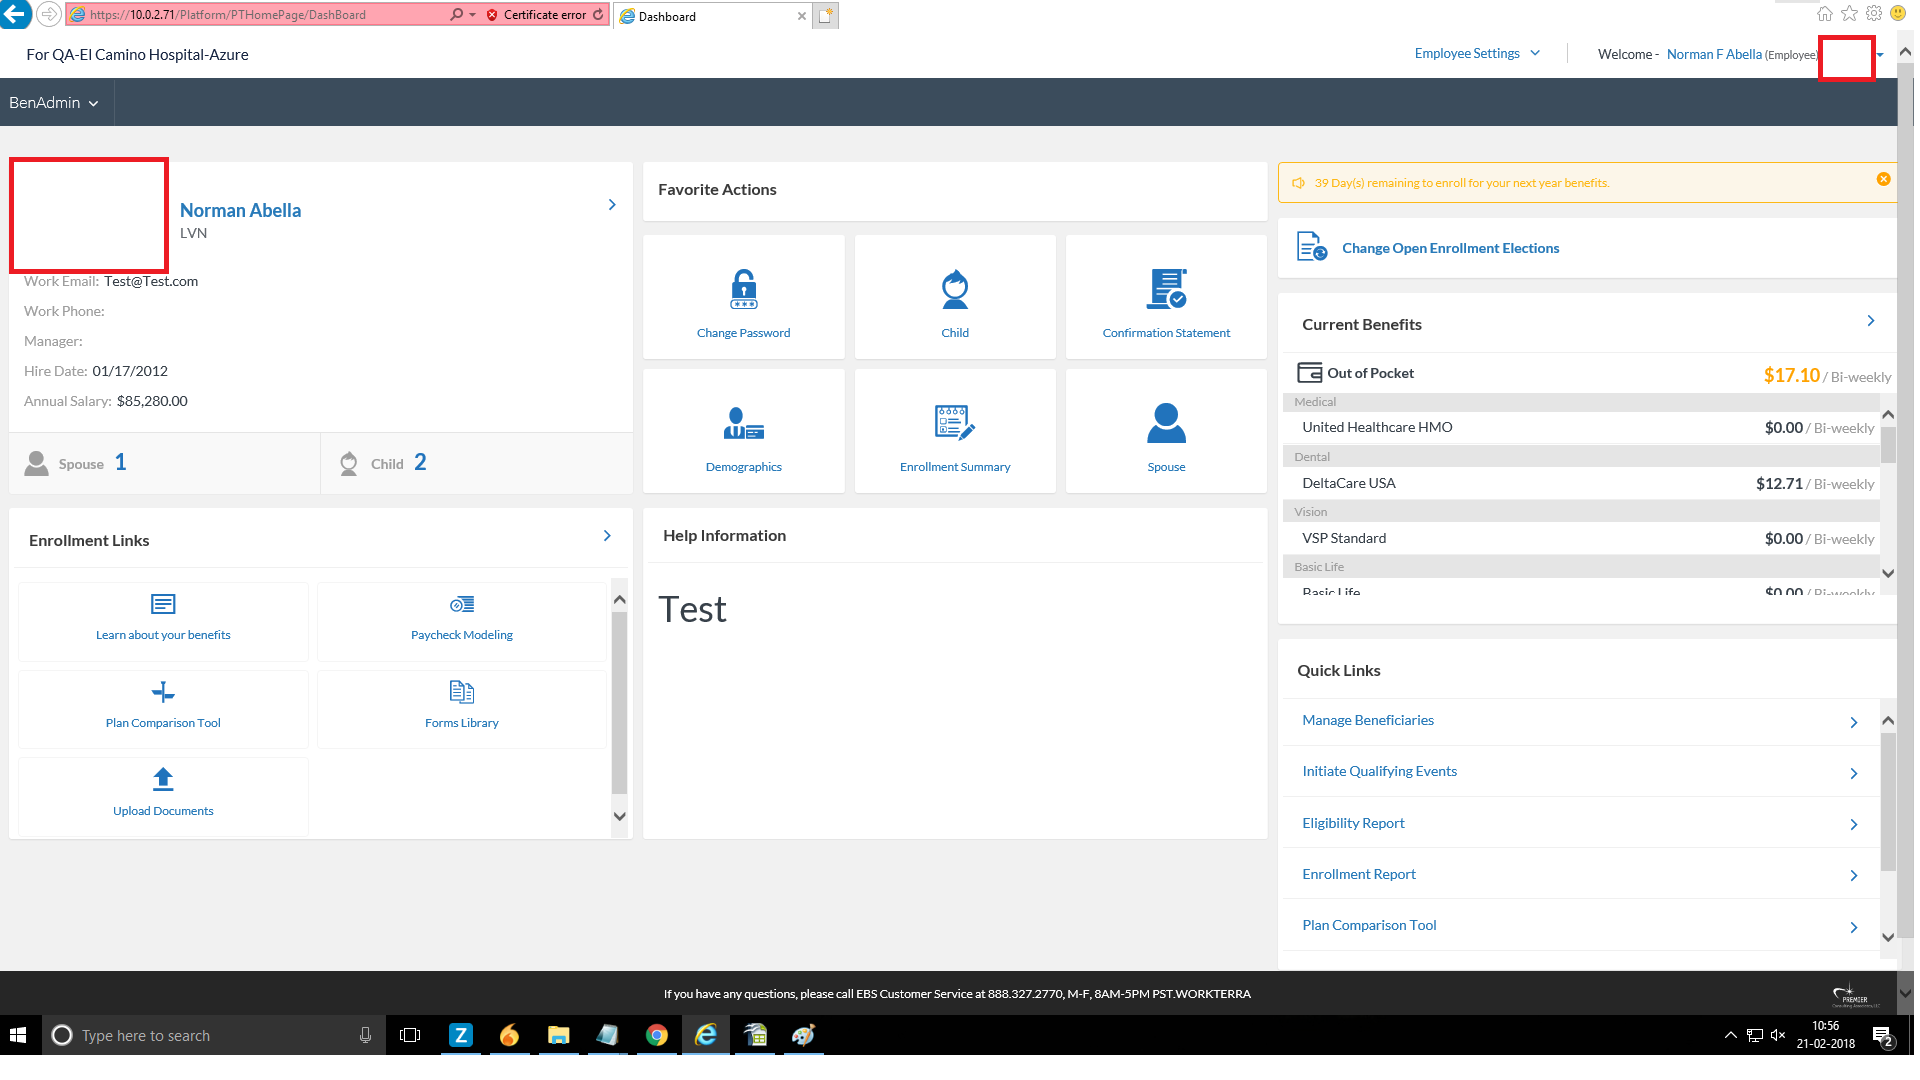Expand the BenAdmin menu
Viewport: 1920px width, 1080px height.
tap(54, 103)
